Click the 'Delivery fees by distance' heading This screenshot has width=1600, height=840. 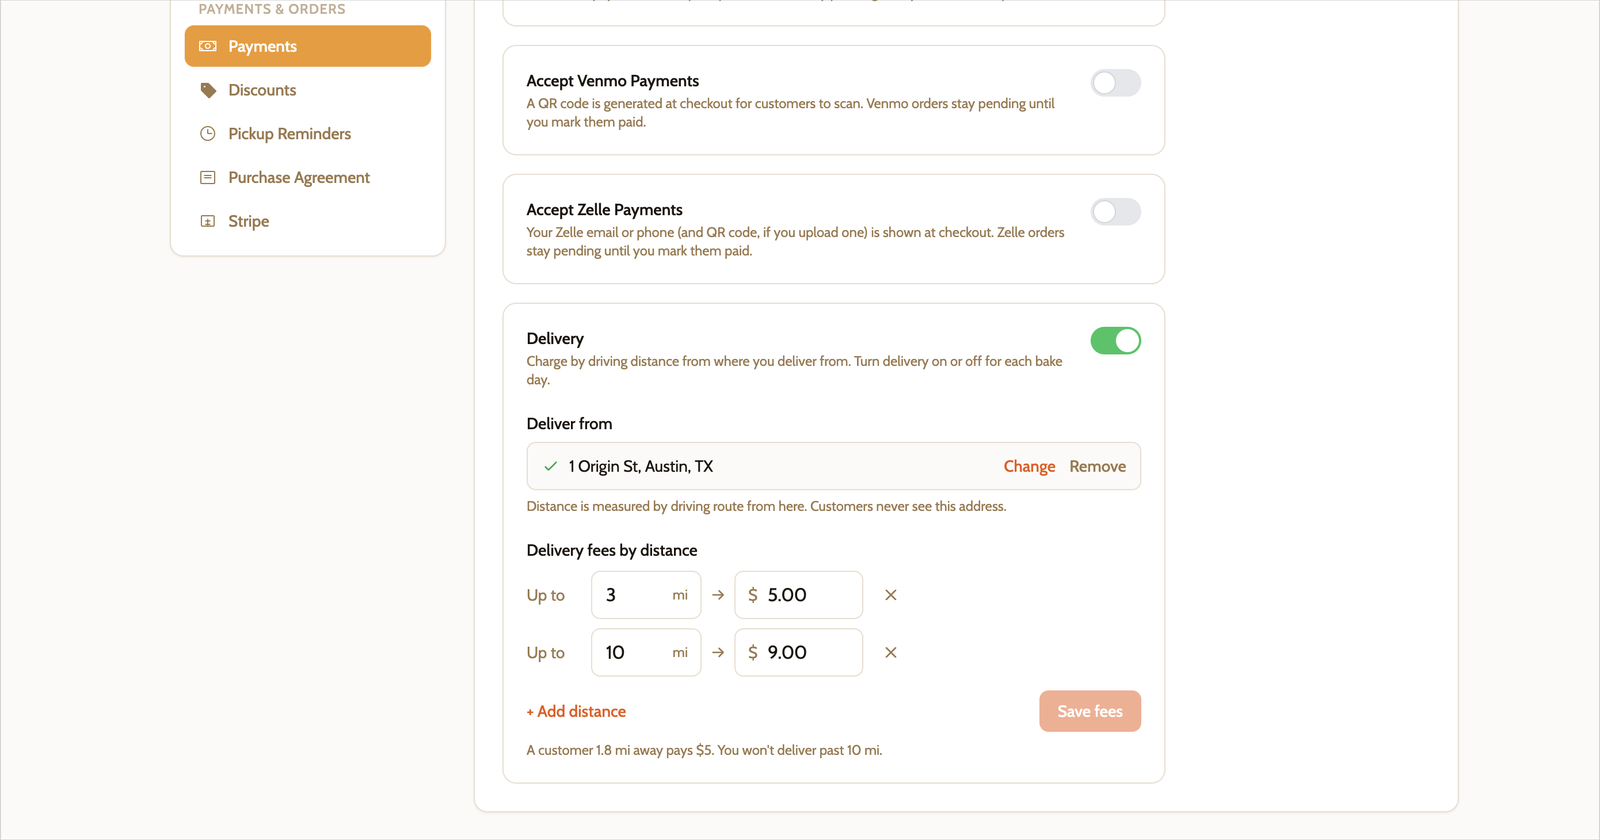612,551
